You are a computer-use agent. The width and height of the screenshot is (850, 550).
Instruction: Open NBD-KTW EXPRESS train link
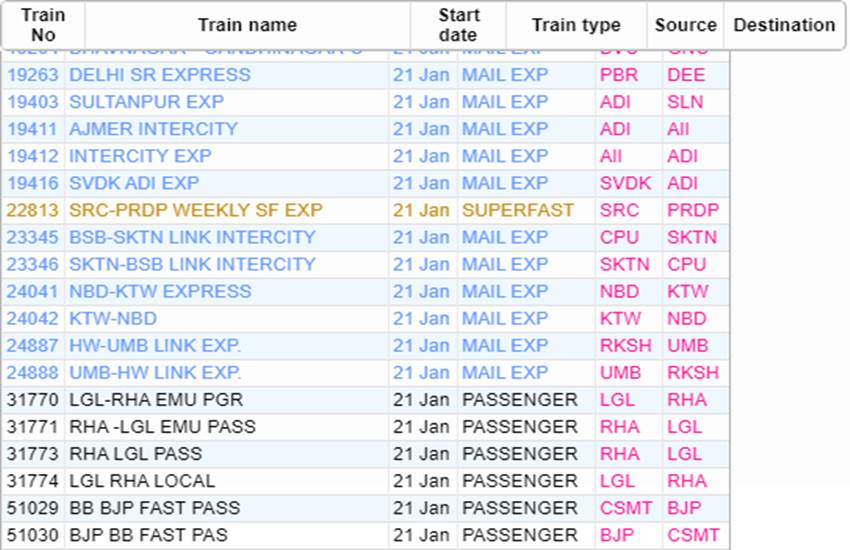160,291
